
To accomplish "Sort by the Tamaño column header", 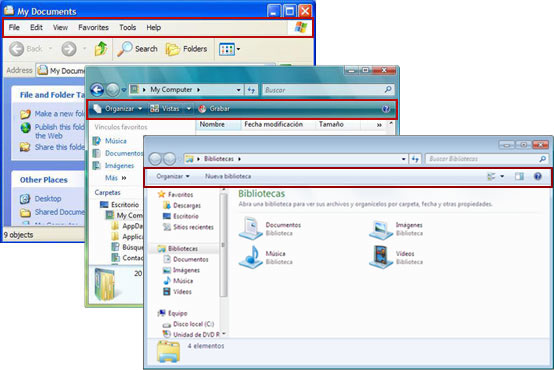I will point(331,124).
